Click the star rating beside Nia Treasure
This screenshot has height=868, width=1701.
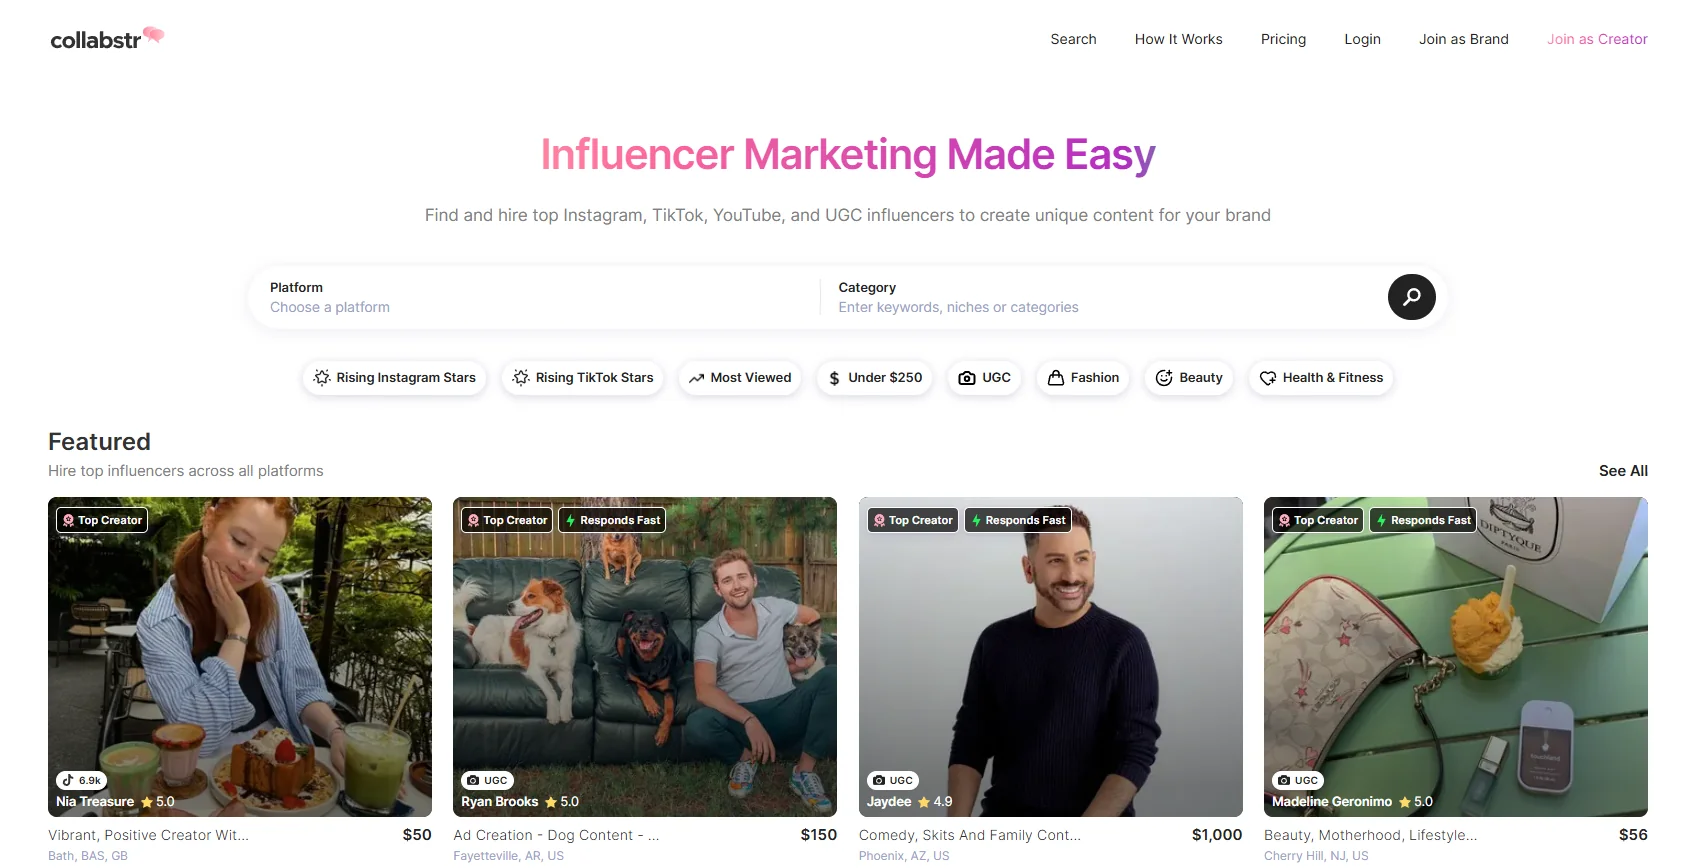[x=158, y=802]
